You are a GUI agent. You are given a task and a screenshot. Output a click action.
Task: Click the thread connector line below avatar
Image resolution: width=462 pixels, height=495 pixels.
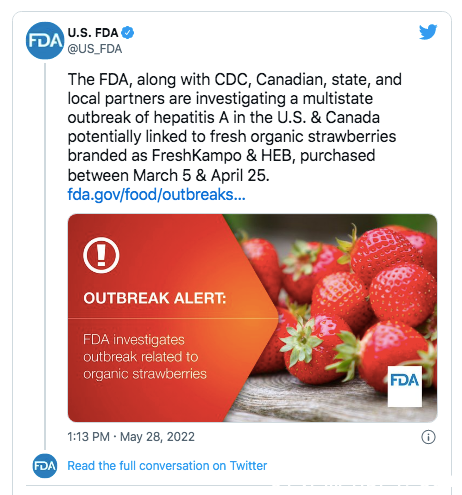coord(45,255)
